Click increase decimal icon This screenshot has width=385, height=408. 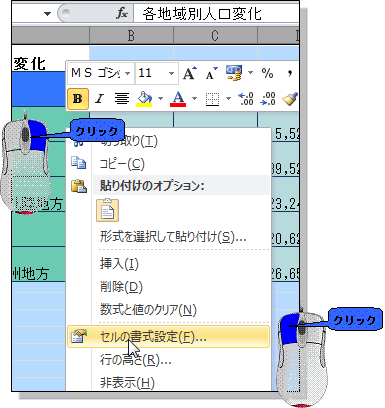(246, 99)
